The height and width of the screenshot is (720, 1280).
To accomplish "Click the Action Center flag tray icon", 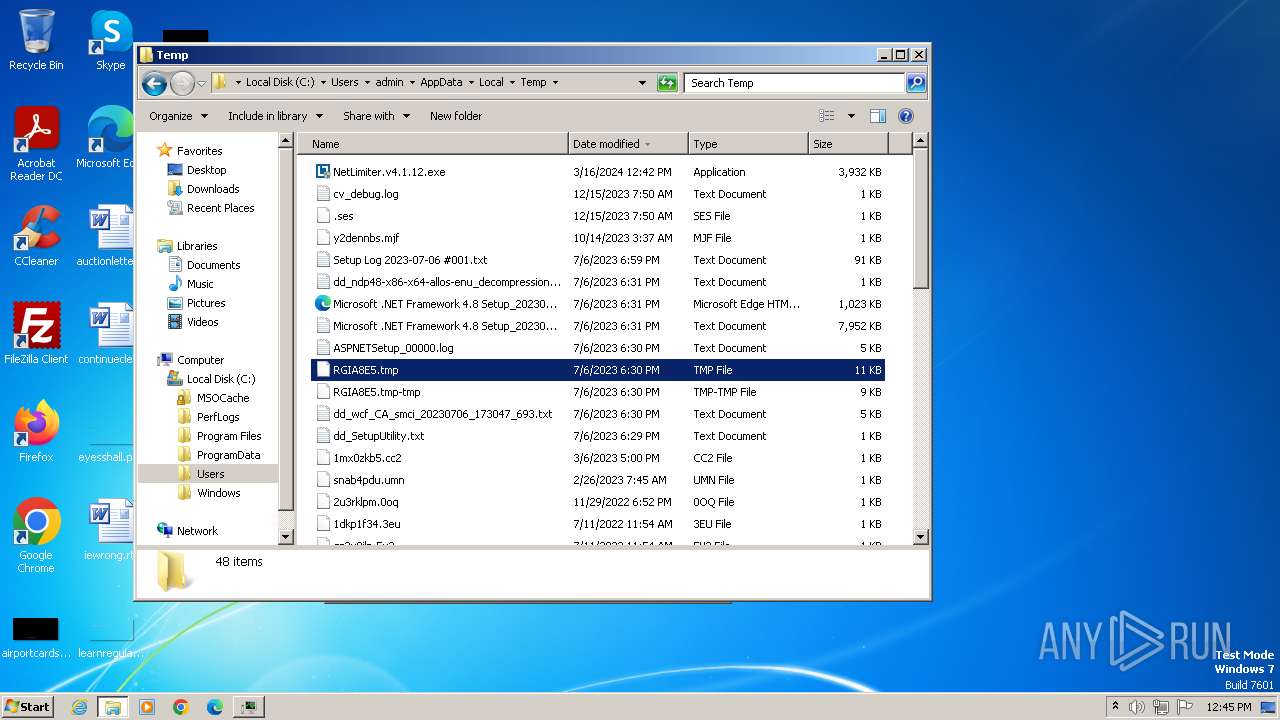I will (x=1185, y=707).
